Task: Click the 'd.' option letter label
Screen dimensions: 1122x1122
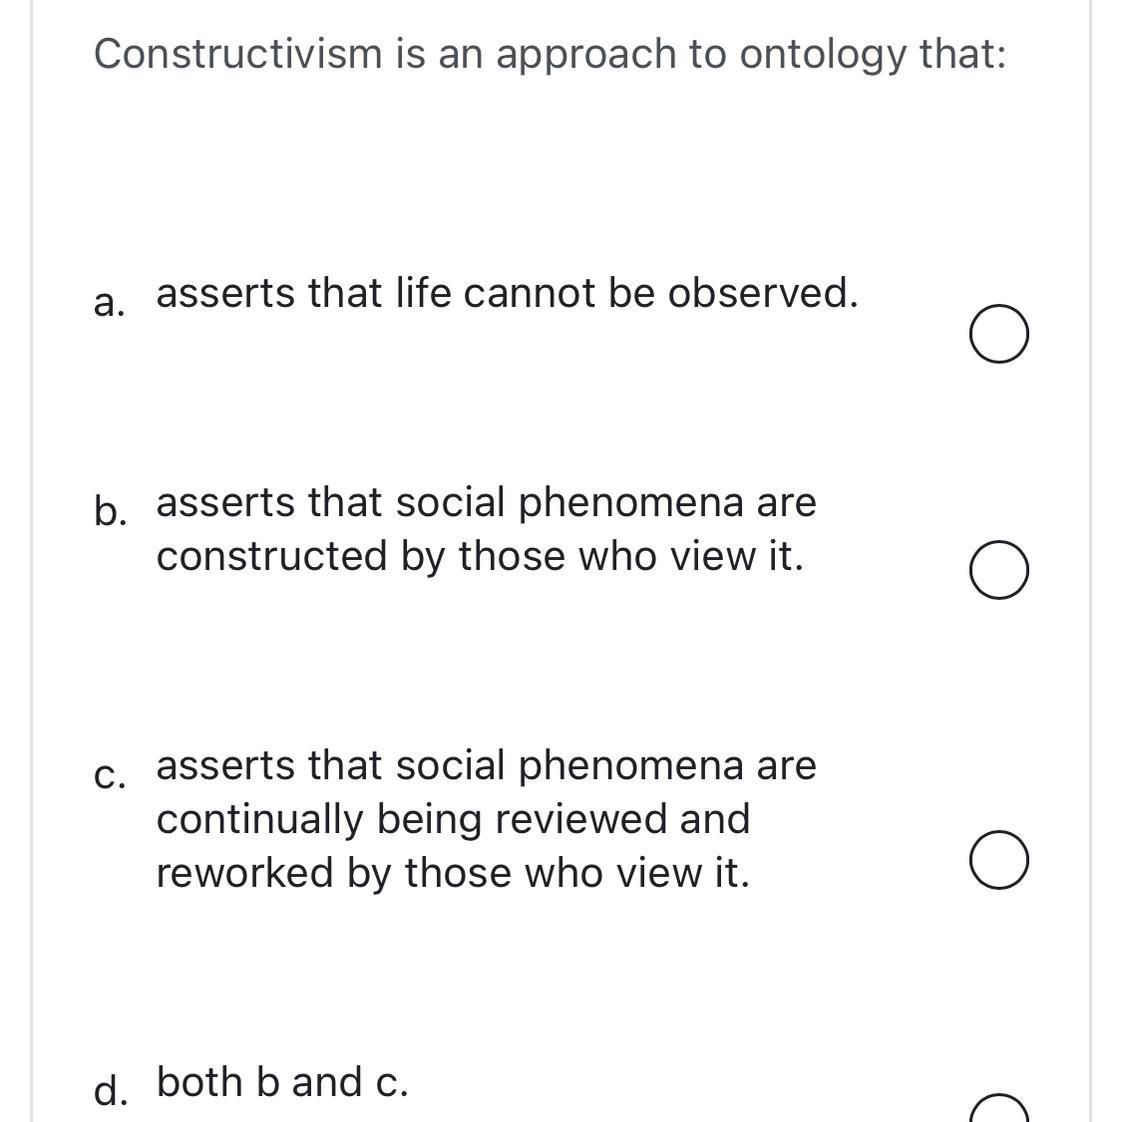Action: click(x=111, y=1091)
